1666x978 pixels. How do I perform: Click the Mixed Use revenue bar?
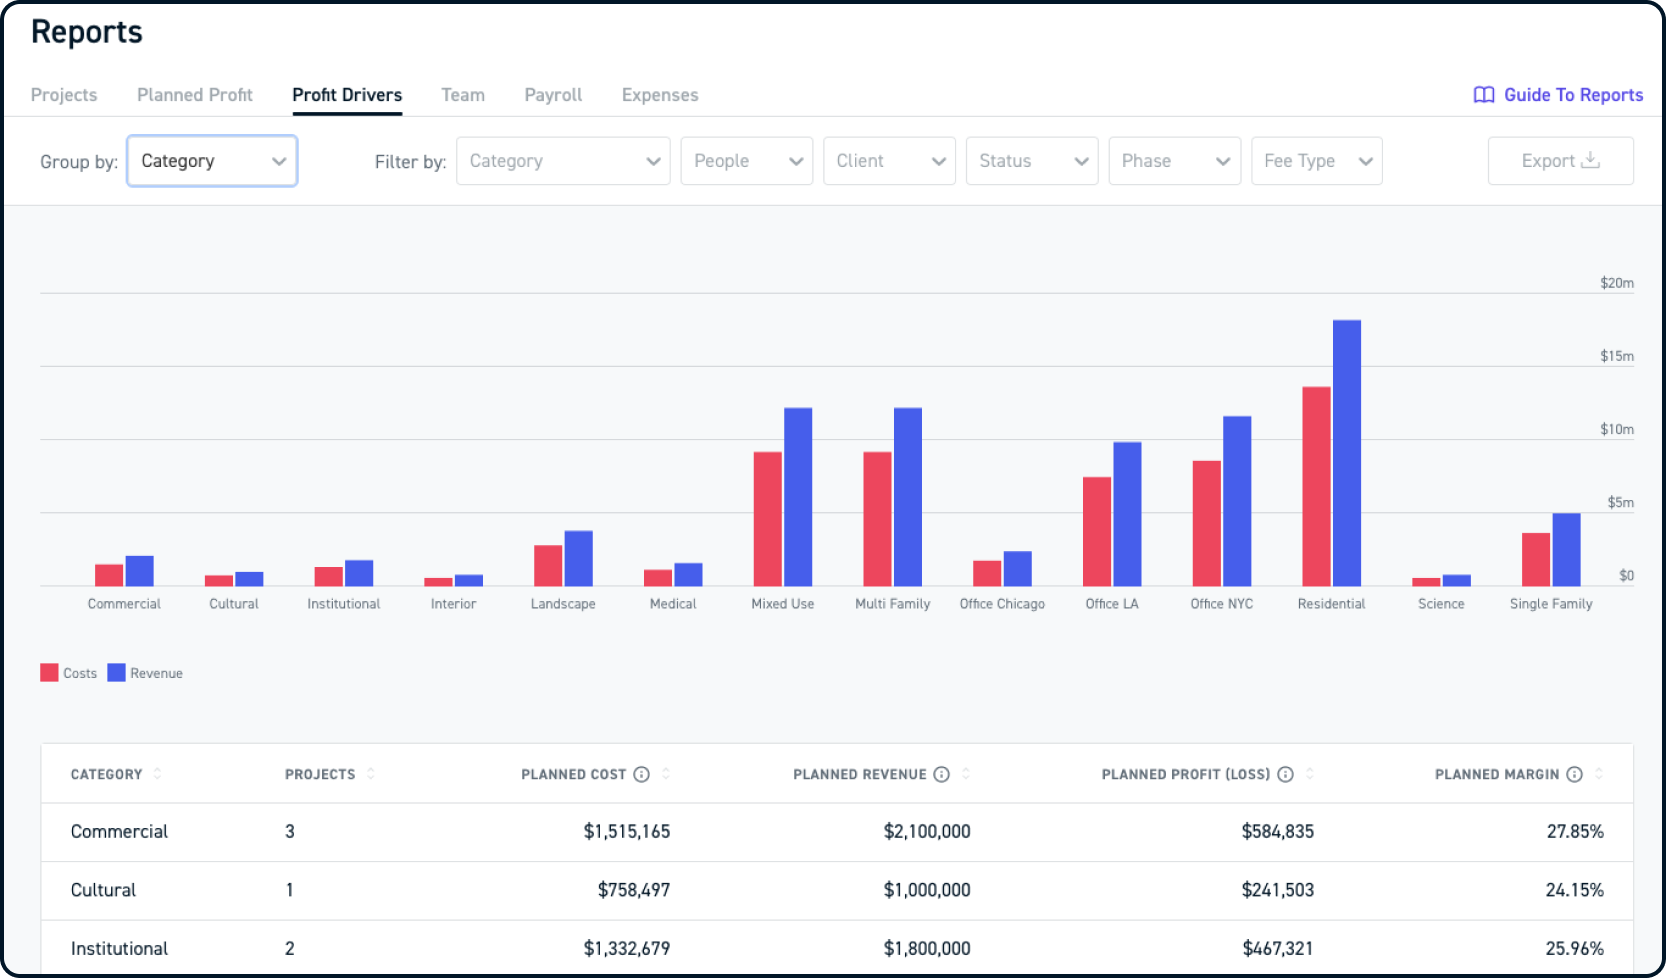(x=798, y=497)
